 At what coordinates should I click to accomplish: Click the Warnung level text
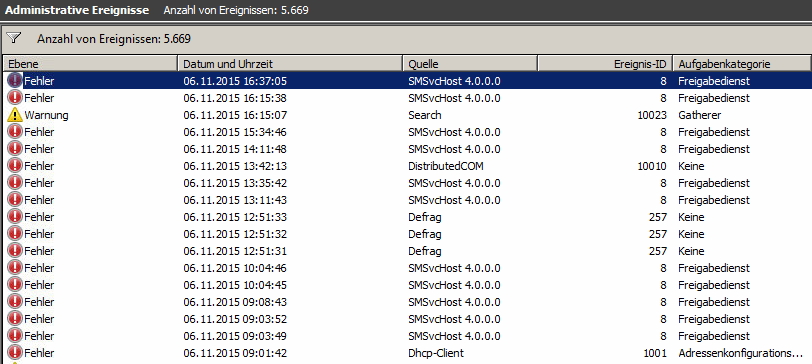click(46, 115)
